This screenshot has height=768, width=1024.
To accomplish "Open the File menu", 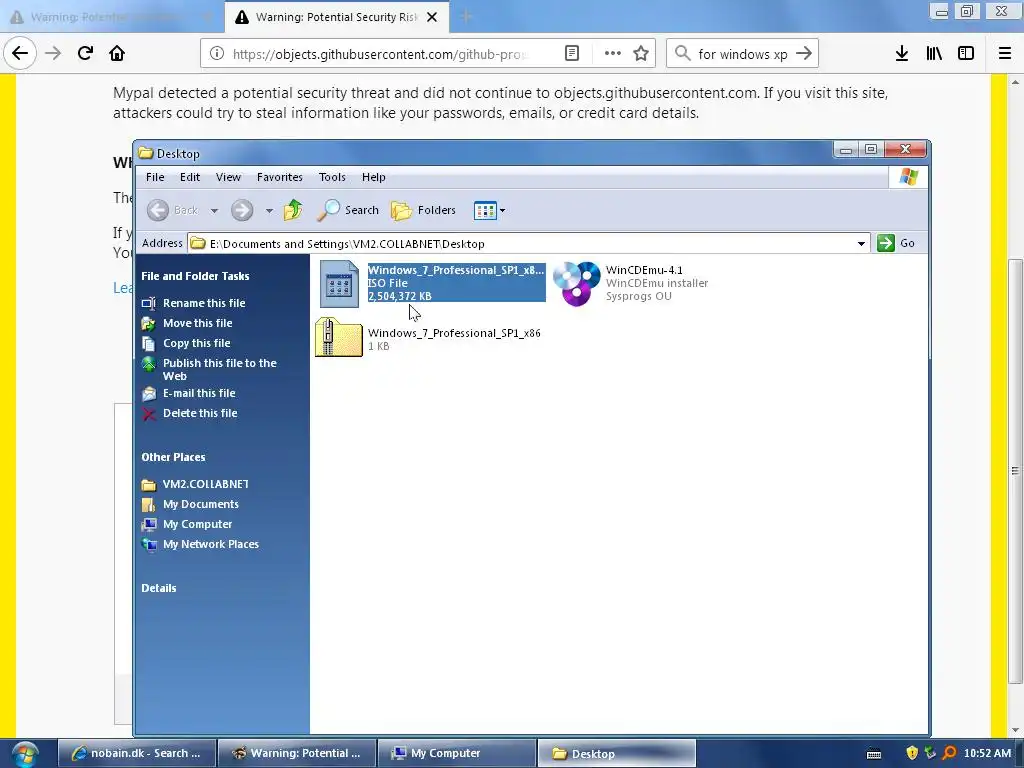I will 155,177.
